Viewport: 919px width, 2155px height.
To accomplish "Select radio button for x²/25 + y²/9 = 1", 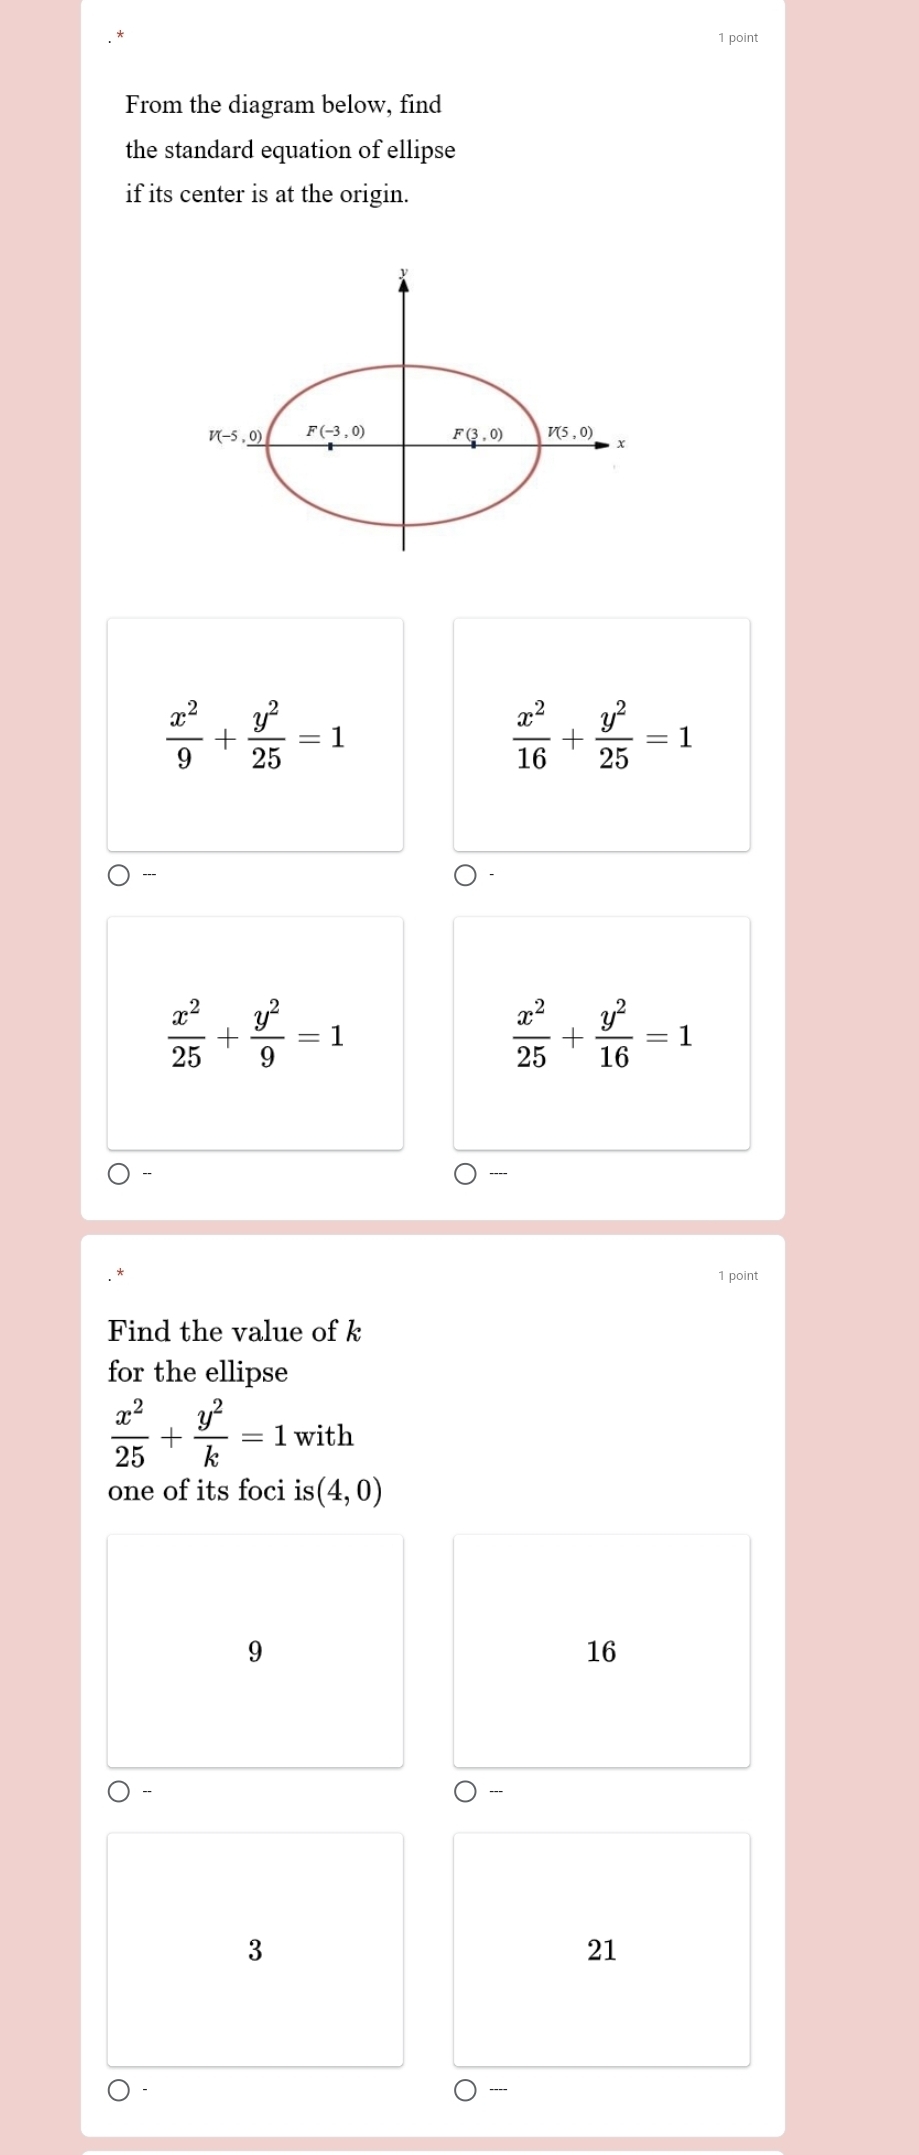I will coord(119,1174).
